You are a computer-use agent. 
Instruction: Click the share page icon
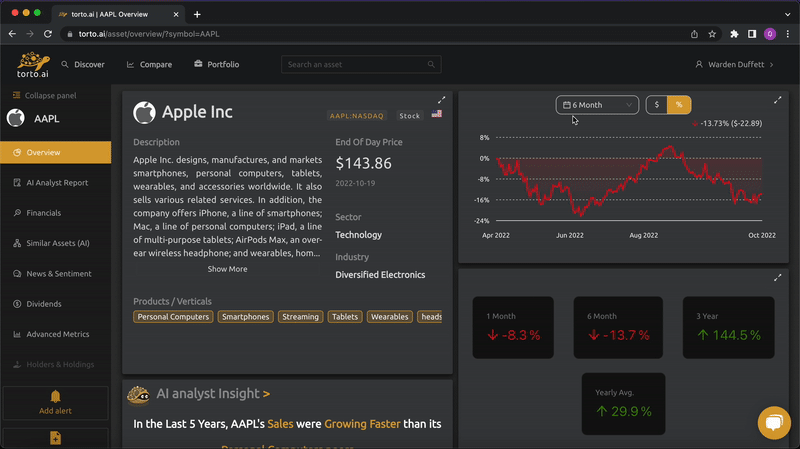tap(694, 34)
